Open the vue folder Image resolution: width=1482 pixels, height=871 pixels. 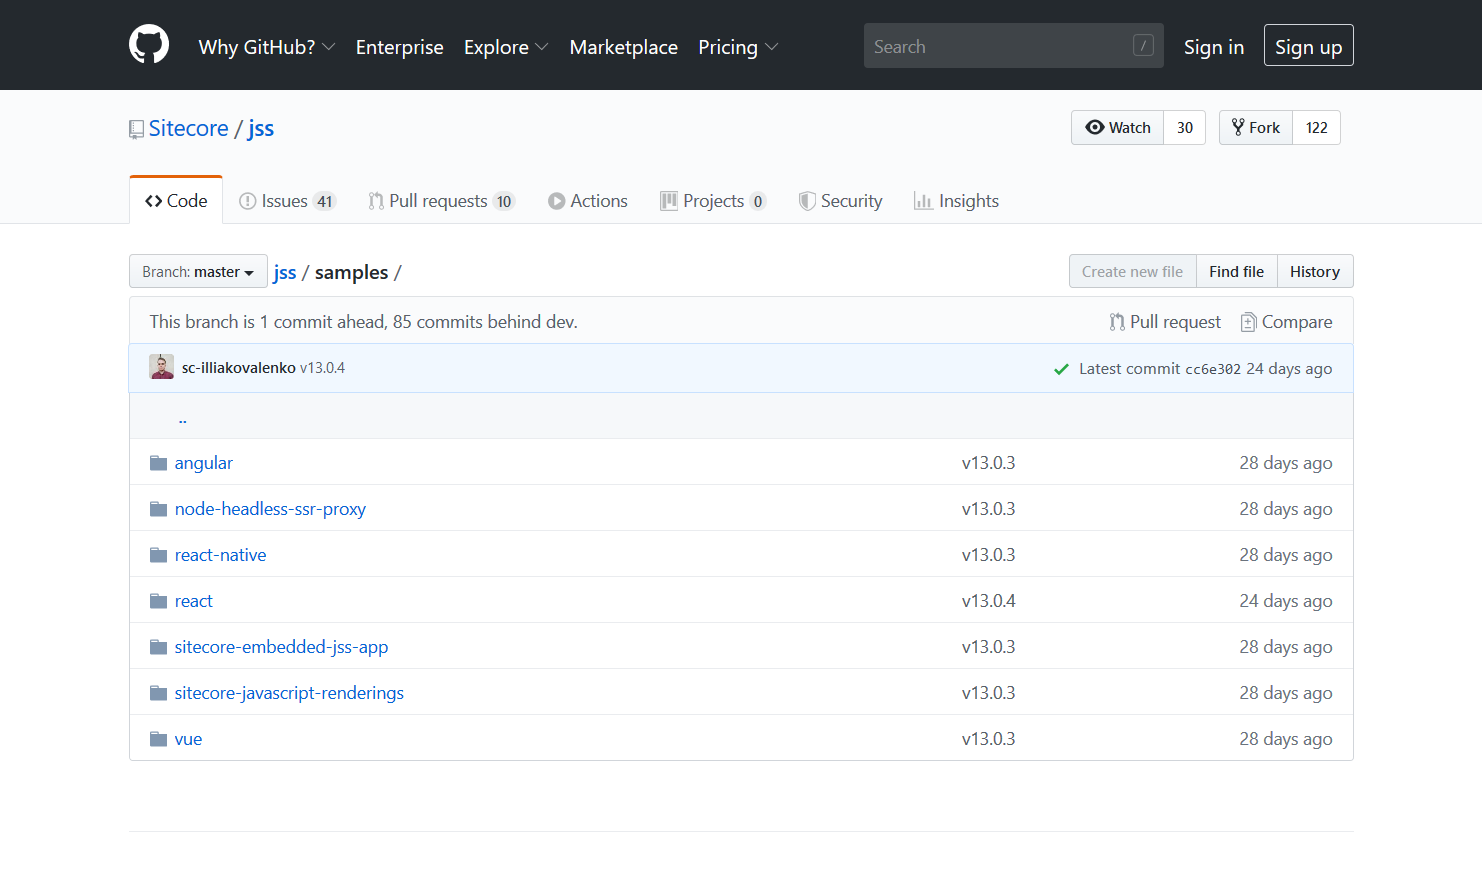pyautogui.click(x=188, y=739)
